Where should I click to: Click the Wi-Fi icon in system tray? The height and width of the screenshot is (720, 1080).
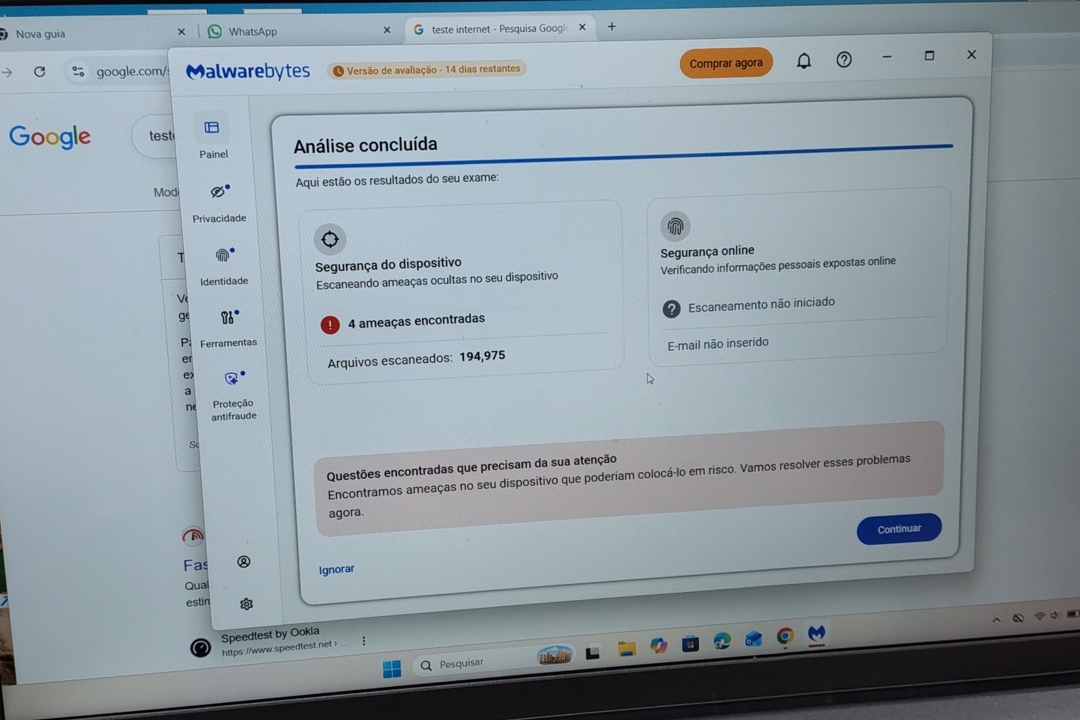(1040, 616)
